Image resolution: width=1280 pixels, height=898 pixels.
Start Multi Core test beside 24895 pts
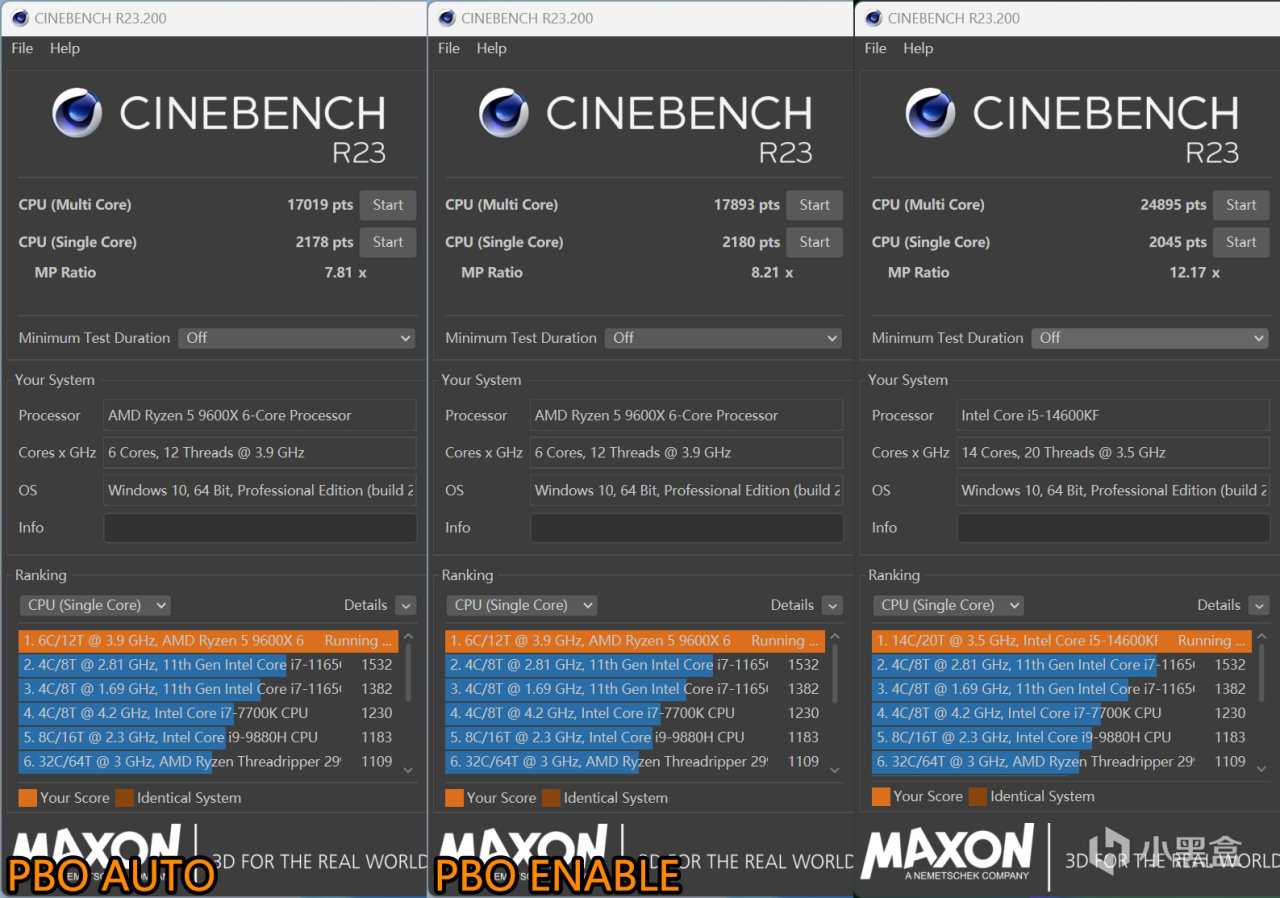[1242, 205]
